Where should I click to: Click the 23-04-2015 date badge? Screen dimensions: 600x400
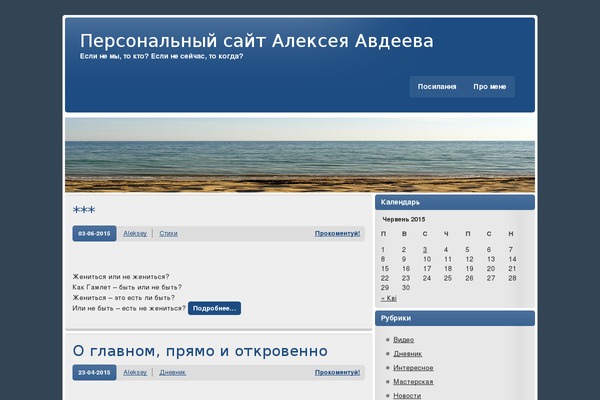click(x=94, y=372)
